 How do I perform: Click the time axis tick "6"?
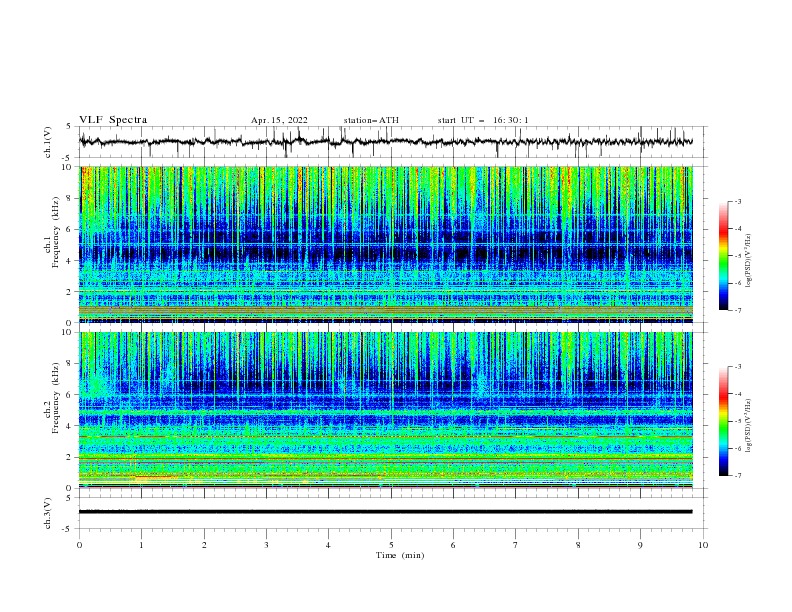click(453, 545)
